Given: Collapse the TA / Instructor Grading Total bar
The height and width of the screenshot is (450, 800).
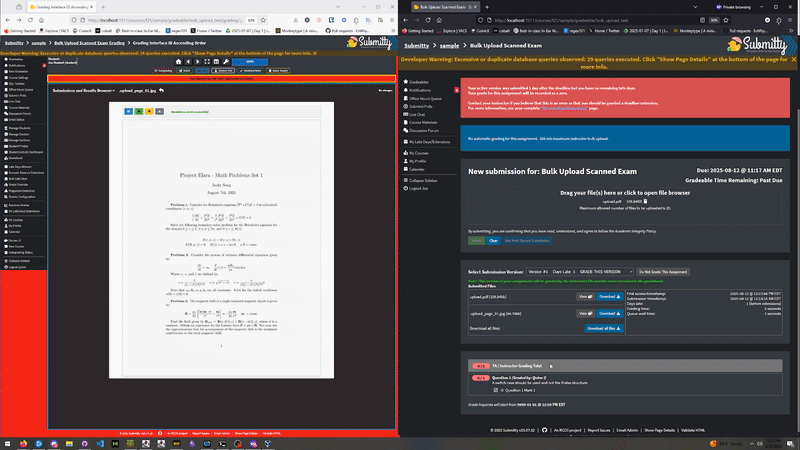Looking at the screenshot, I should click(x=625, y=366).
